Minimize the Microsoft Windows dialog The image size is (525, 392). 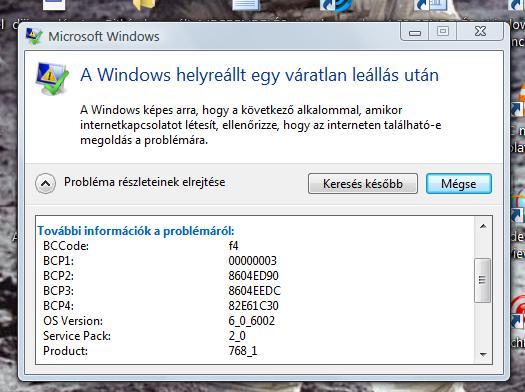point(415,32)
